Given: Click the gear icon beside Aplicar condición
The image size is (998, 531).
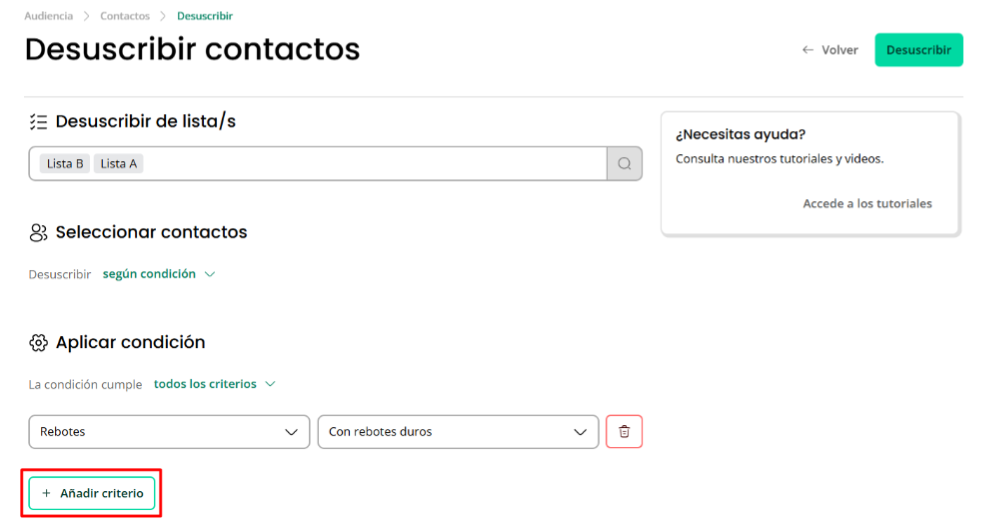Looking at the screenshot, I should 38,343.
